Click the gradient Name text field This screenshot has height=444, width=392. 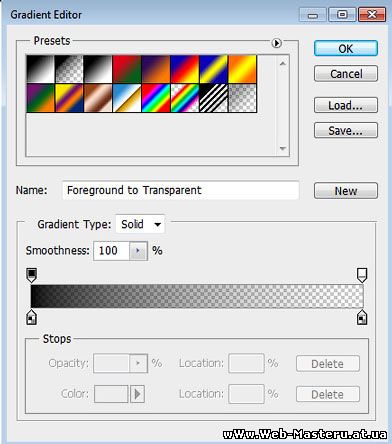[x=180, y=190]
